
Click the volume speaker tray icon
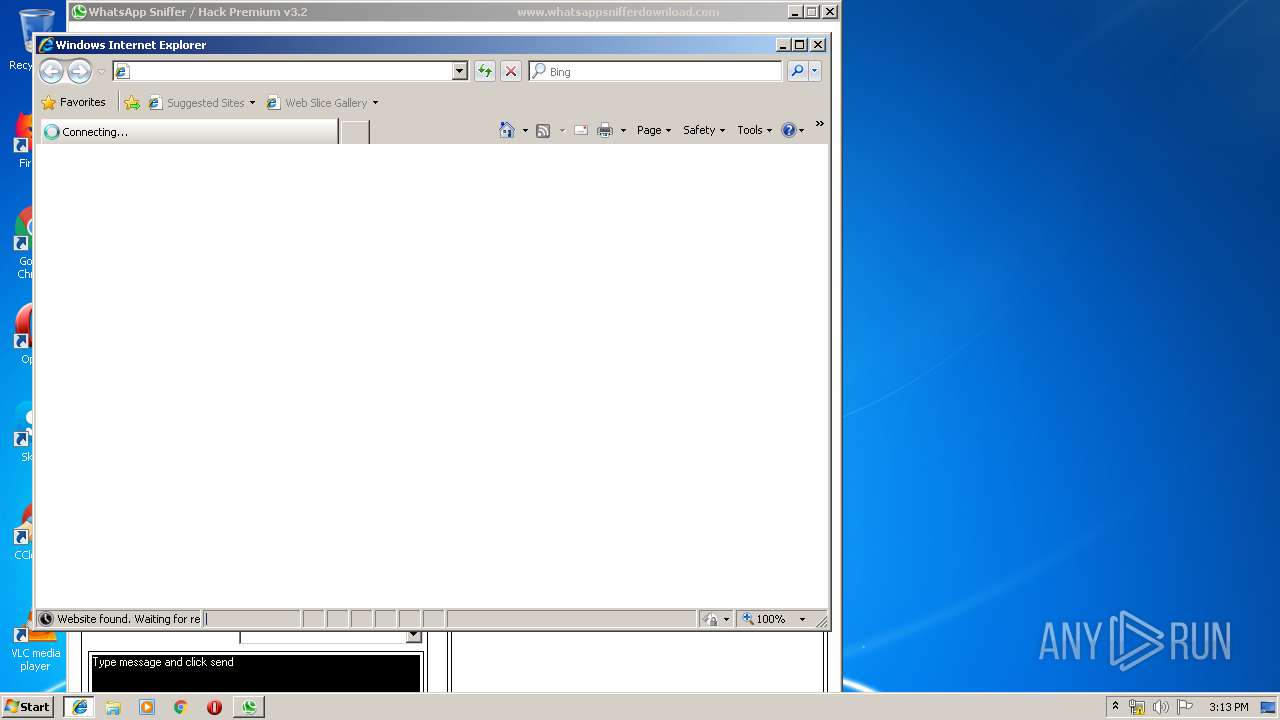(x=1161, y=707)
